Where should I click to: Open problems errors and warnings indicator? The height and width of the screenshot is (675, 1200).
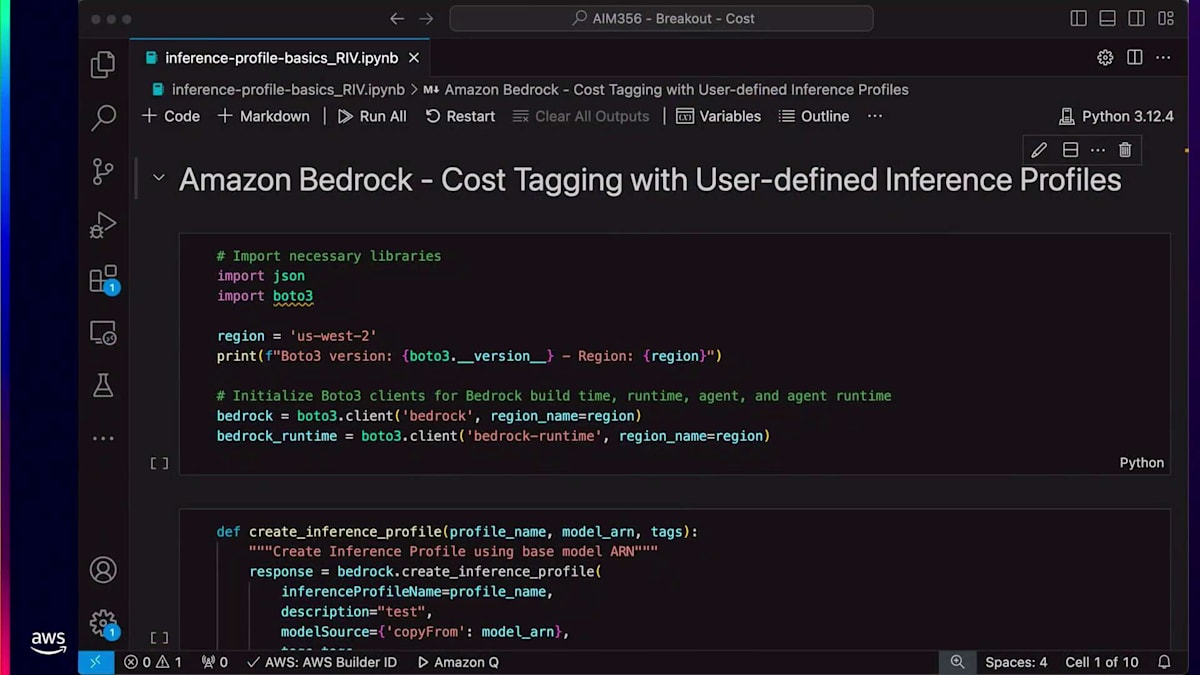click(153, 662)
